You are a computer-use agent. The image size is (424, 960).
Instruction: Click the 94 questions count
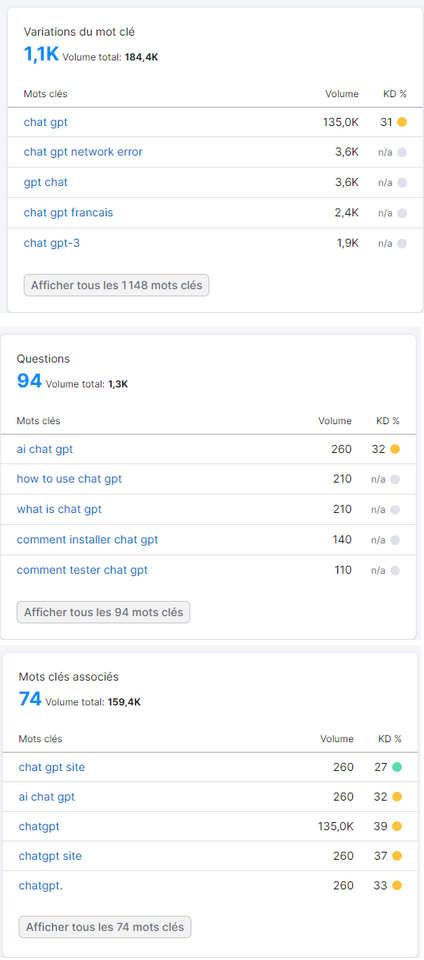[x=29, y=381]
